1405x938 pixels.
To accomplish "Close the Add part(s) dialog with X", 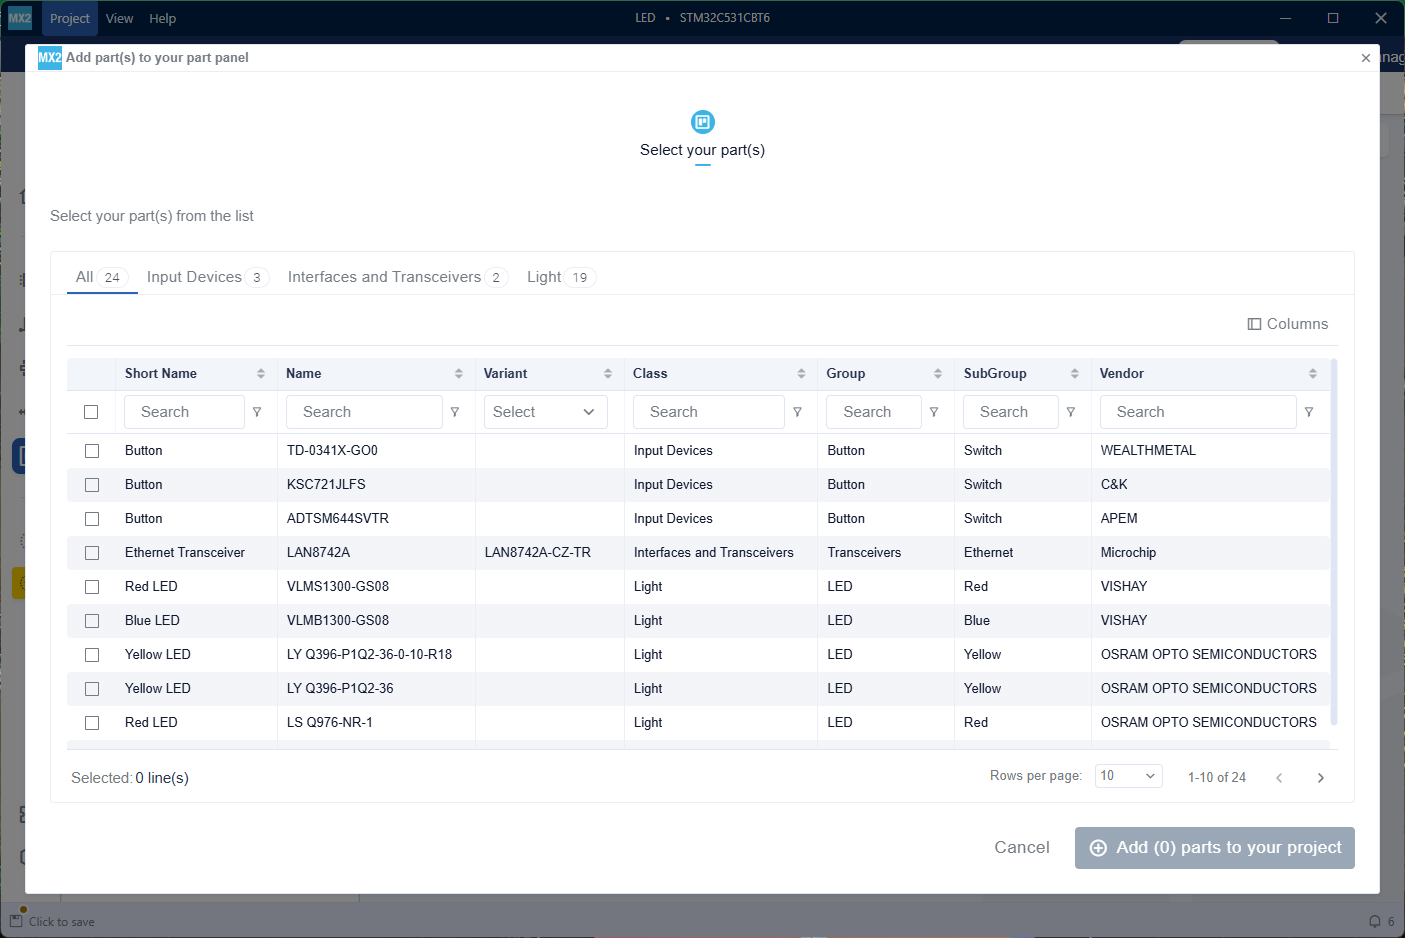I will pos(1365,58).
